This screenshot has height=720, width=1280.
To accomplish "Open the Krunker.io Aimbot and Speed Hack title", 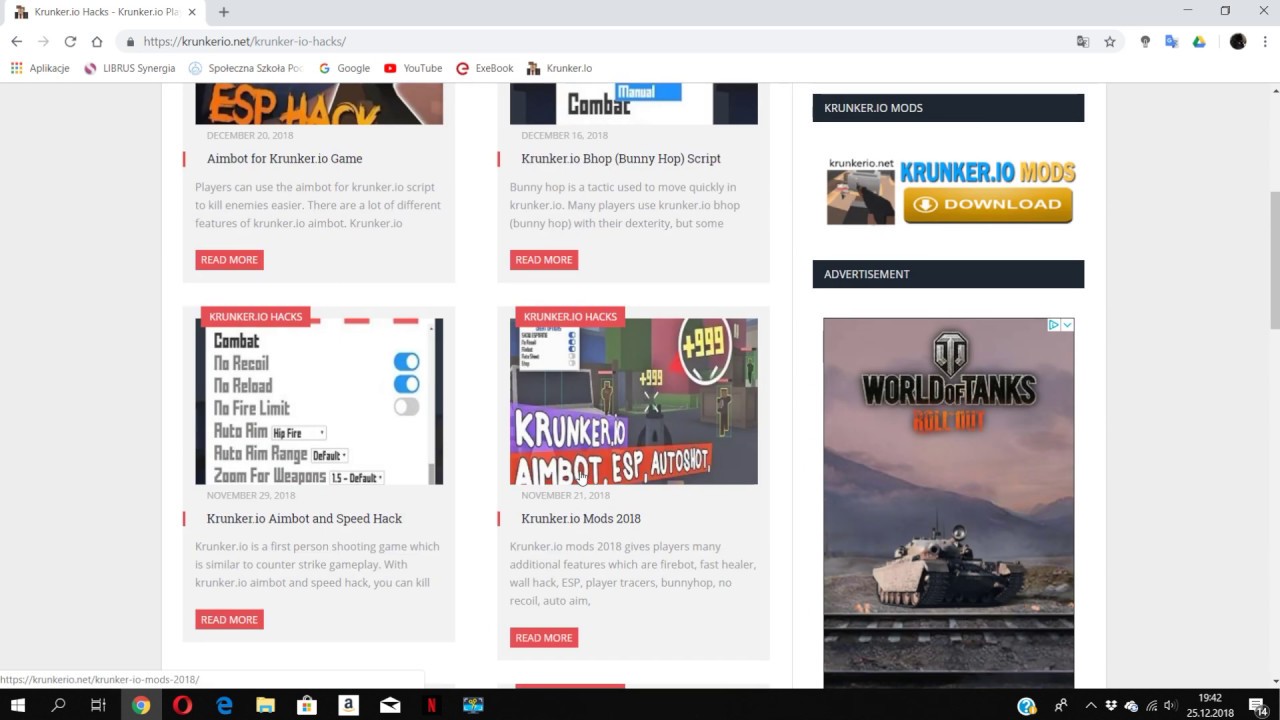I will click(x=304, y=518).
